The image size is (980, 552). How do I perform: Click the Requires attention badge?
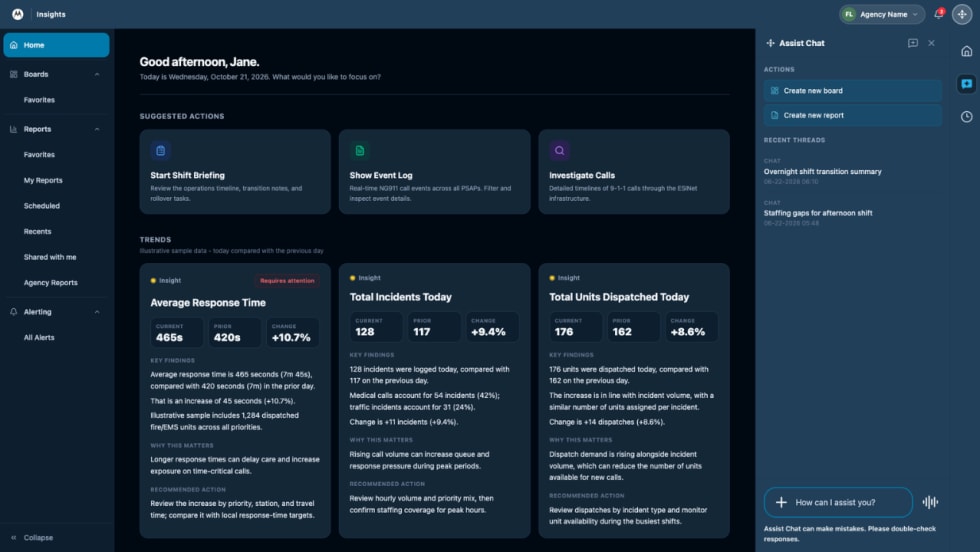point(287,281)
